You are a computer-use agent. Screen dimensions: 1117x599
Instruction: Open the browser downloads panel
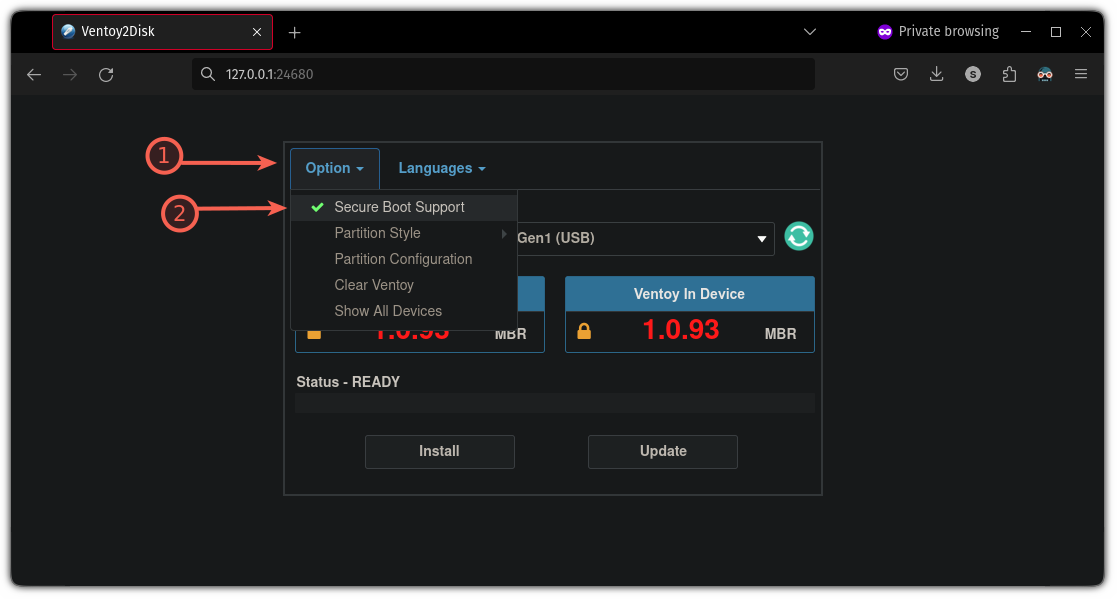click(937, 74)
